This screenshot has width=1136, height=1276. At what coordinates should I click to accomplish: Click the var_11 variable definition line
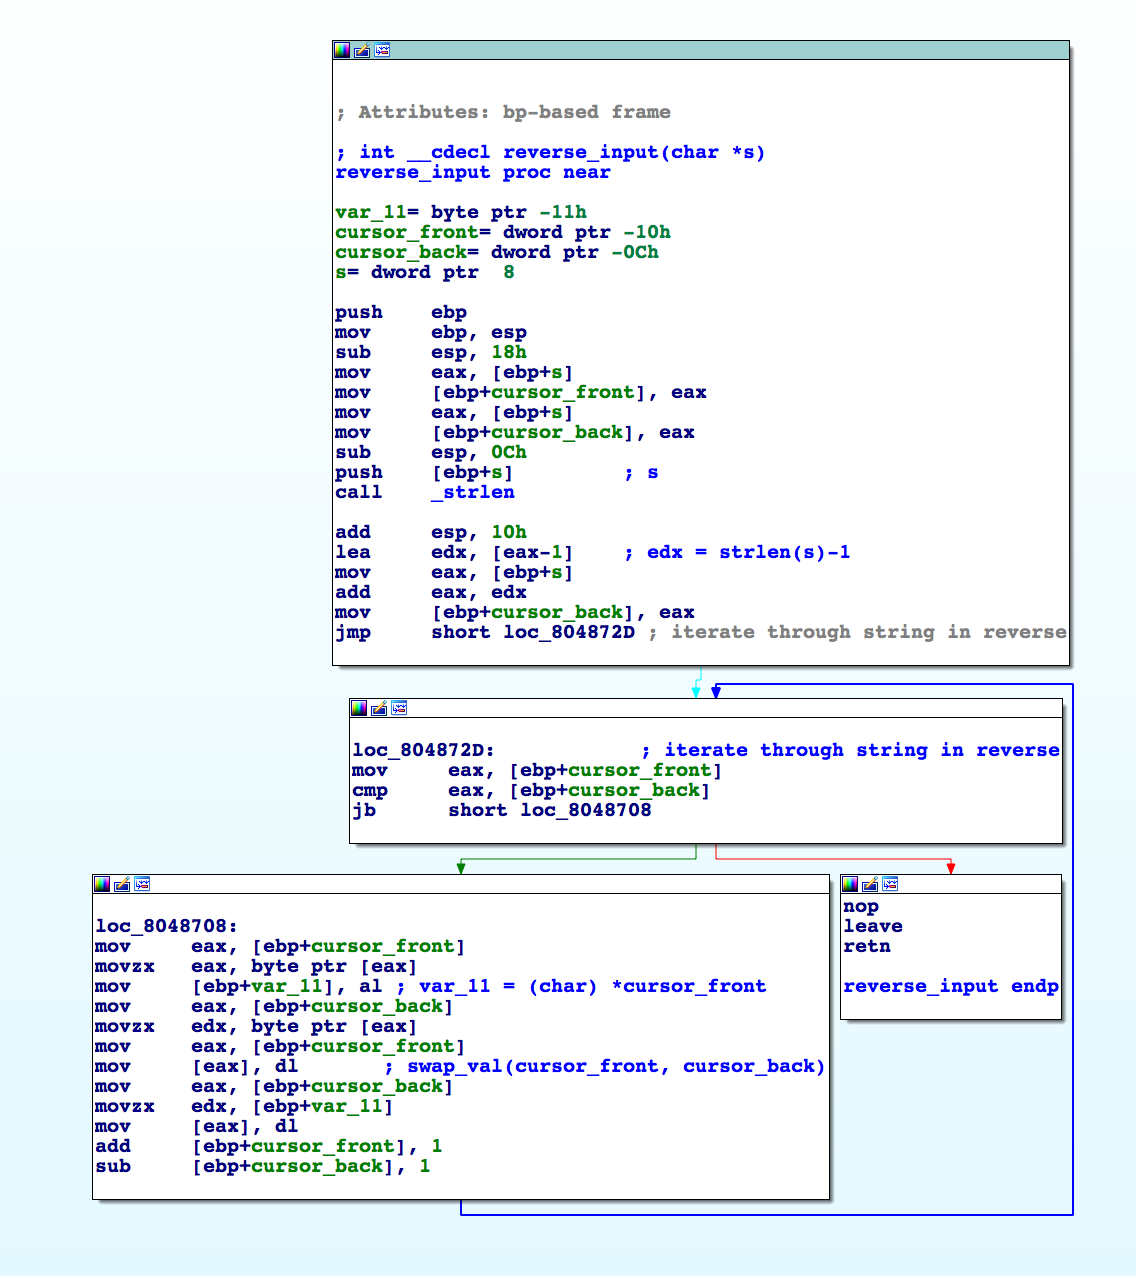coord(460,212)
